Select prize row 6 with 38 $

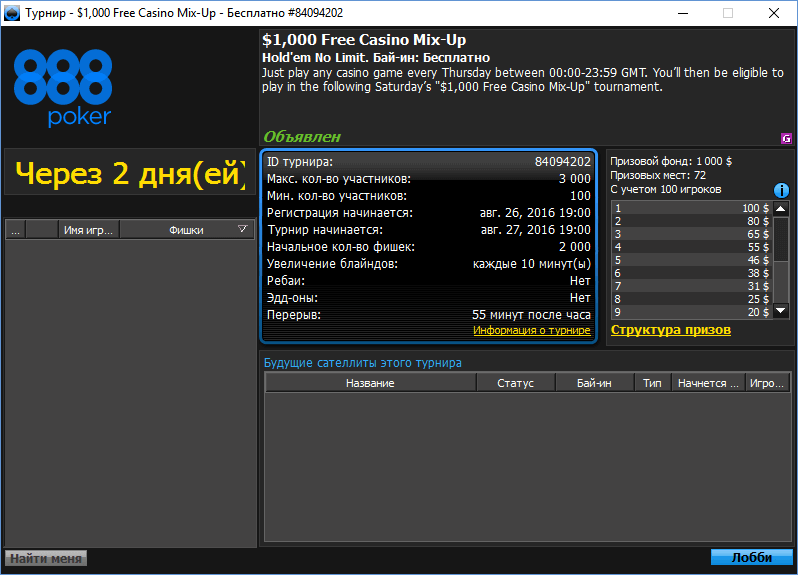tap(692, 273)
